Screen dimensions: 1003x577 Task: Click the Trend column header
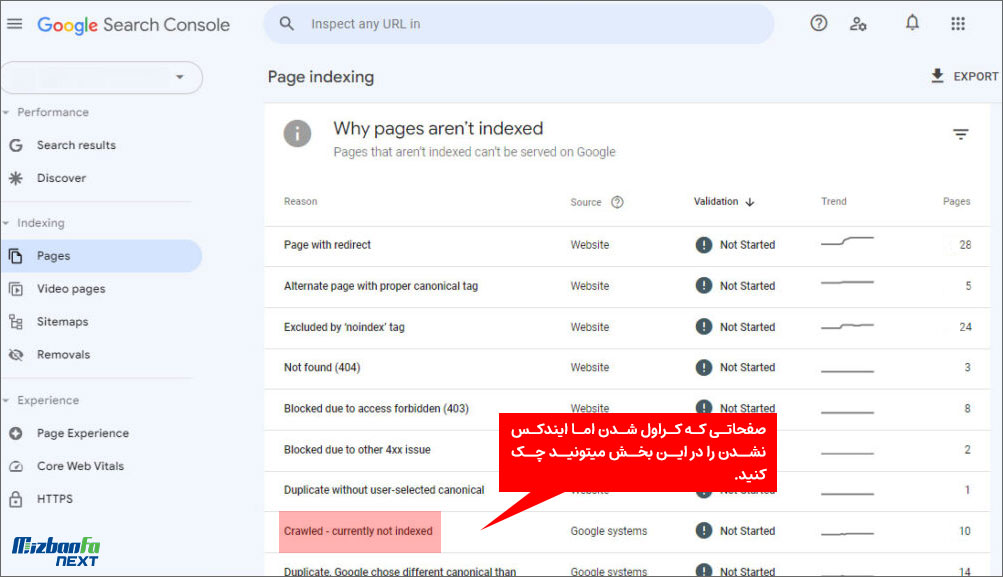click(833, 202)
